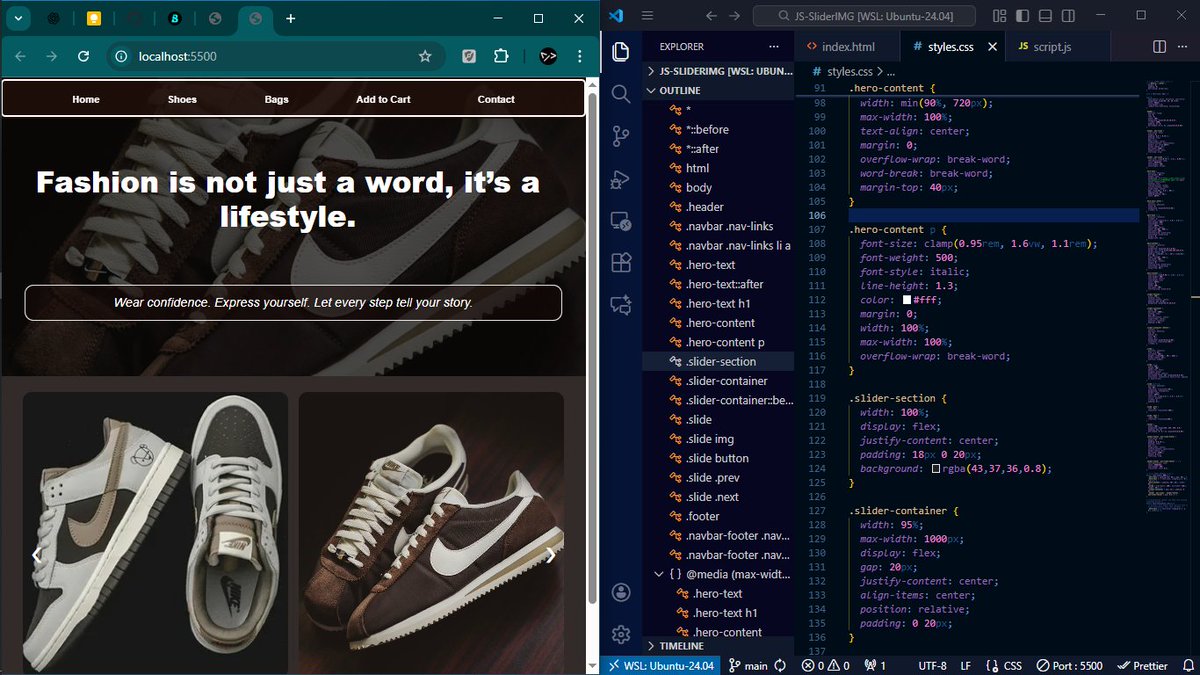Select .footer entry in outline
The height and width of the screenshot is (675, 1200).
click(720, 516)
